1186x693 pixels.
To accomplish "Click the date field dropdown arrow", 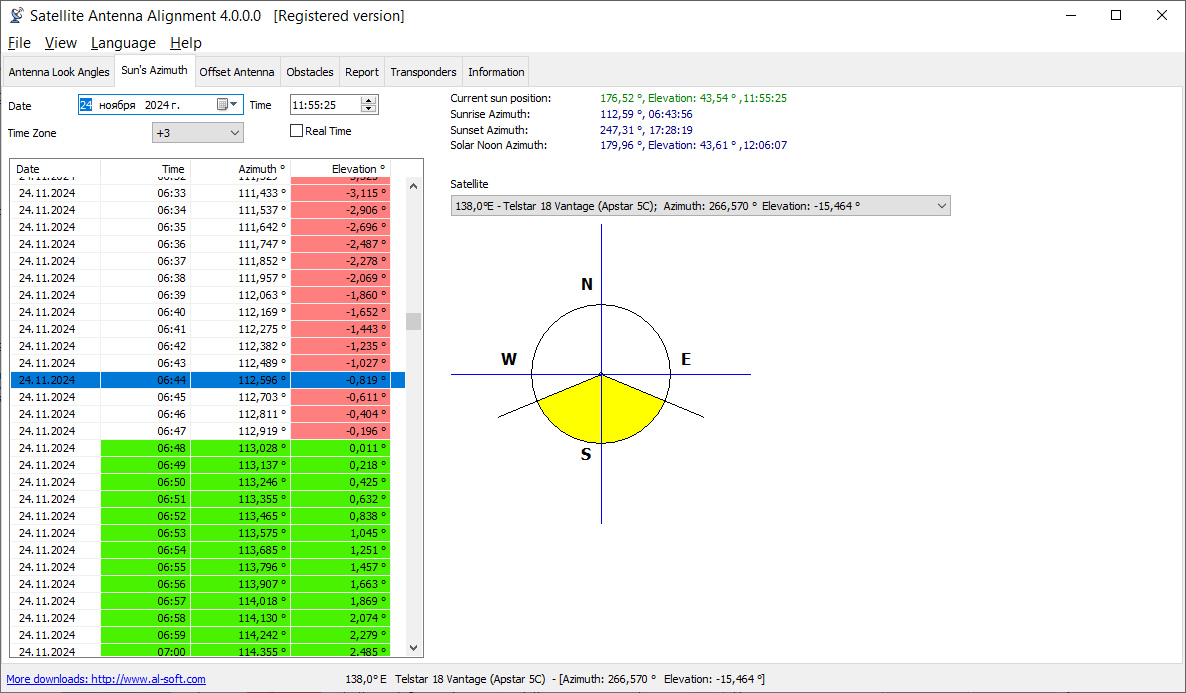I will (234, 105).
